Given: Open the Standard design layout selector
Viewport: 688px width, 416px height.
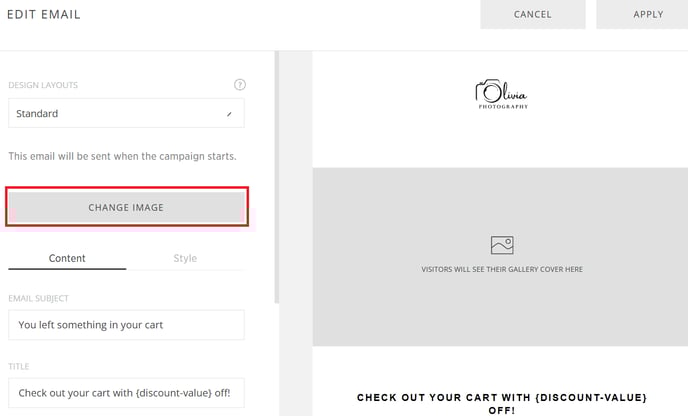Looking at the screenshot, I should 126,113.
